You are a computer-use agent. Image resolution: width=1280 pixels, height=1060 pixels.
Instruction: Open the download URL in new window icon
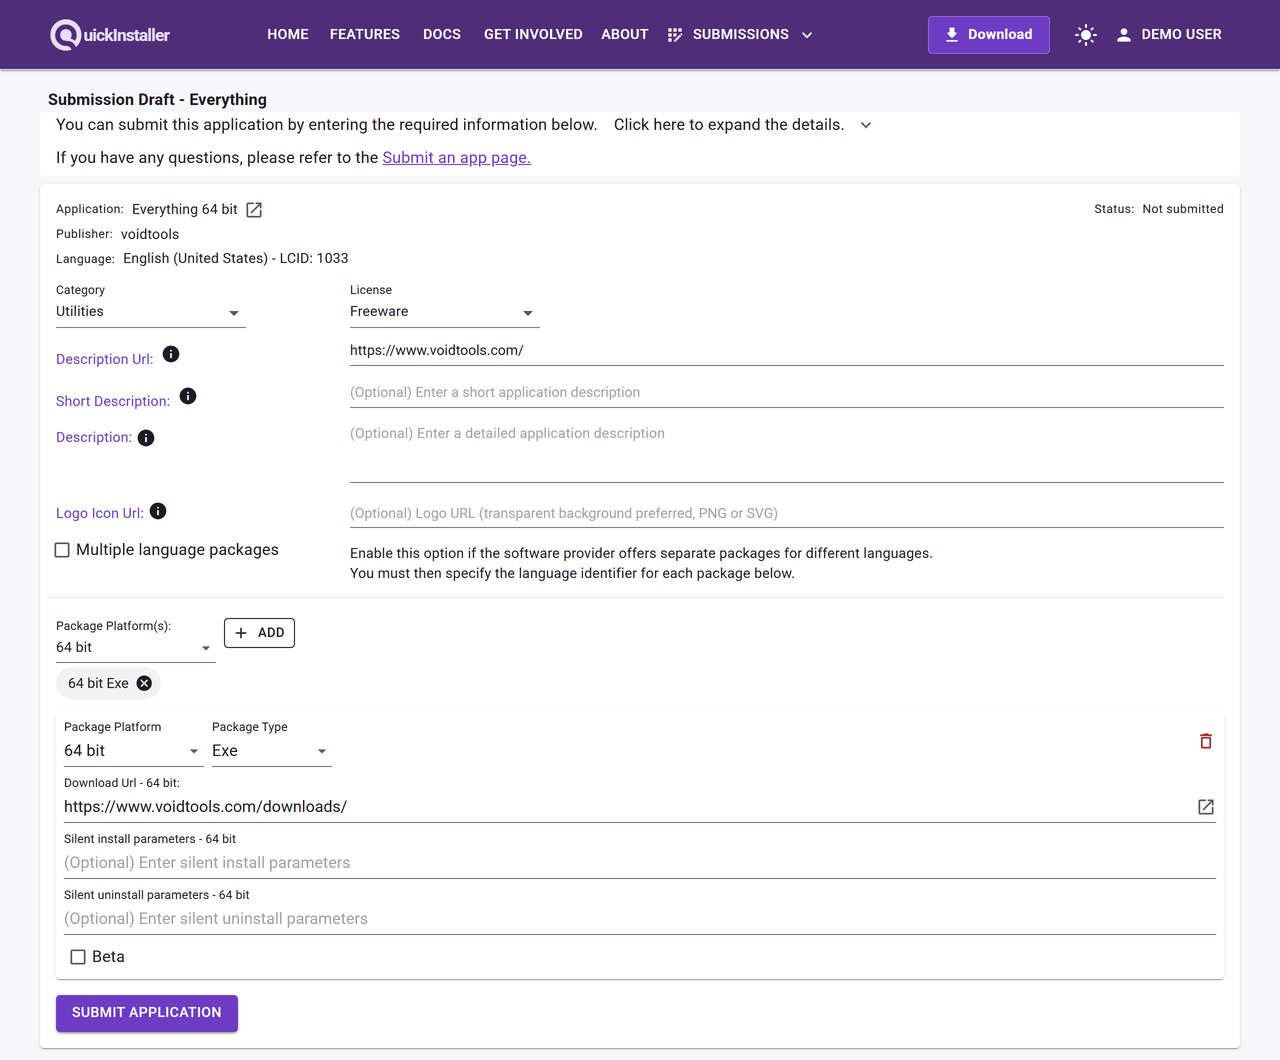[x=1206, y=807]
